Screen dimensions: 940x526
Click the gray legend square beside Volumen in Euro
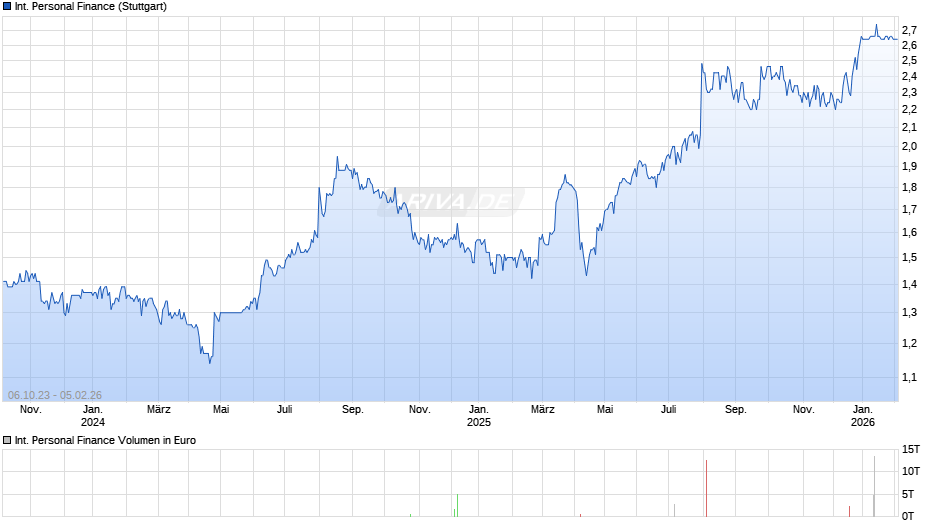[7, 440]
